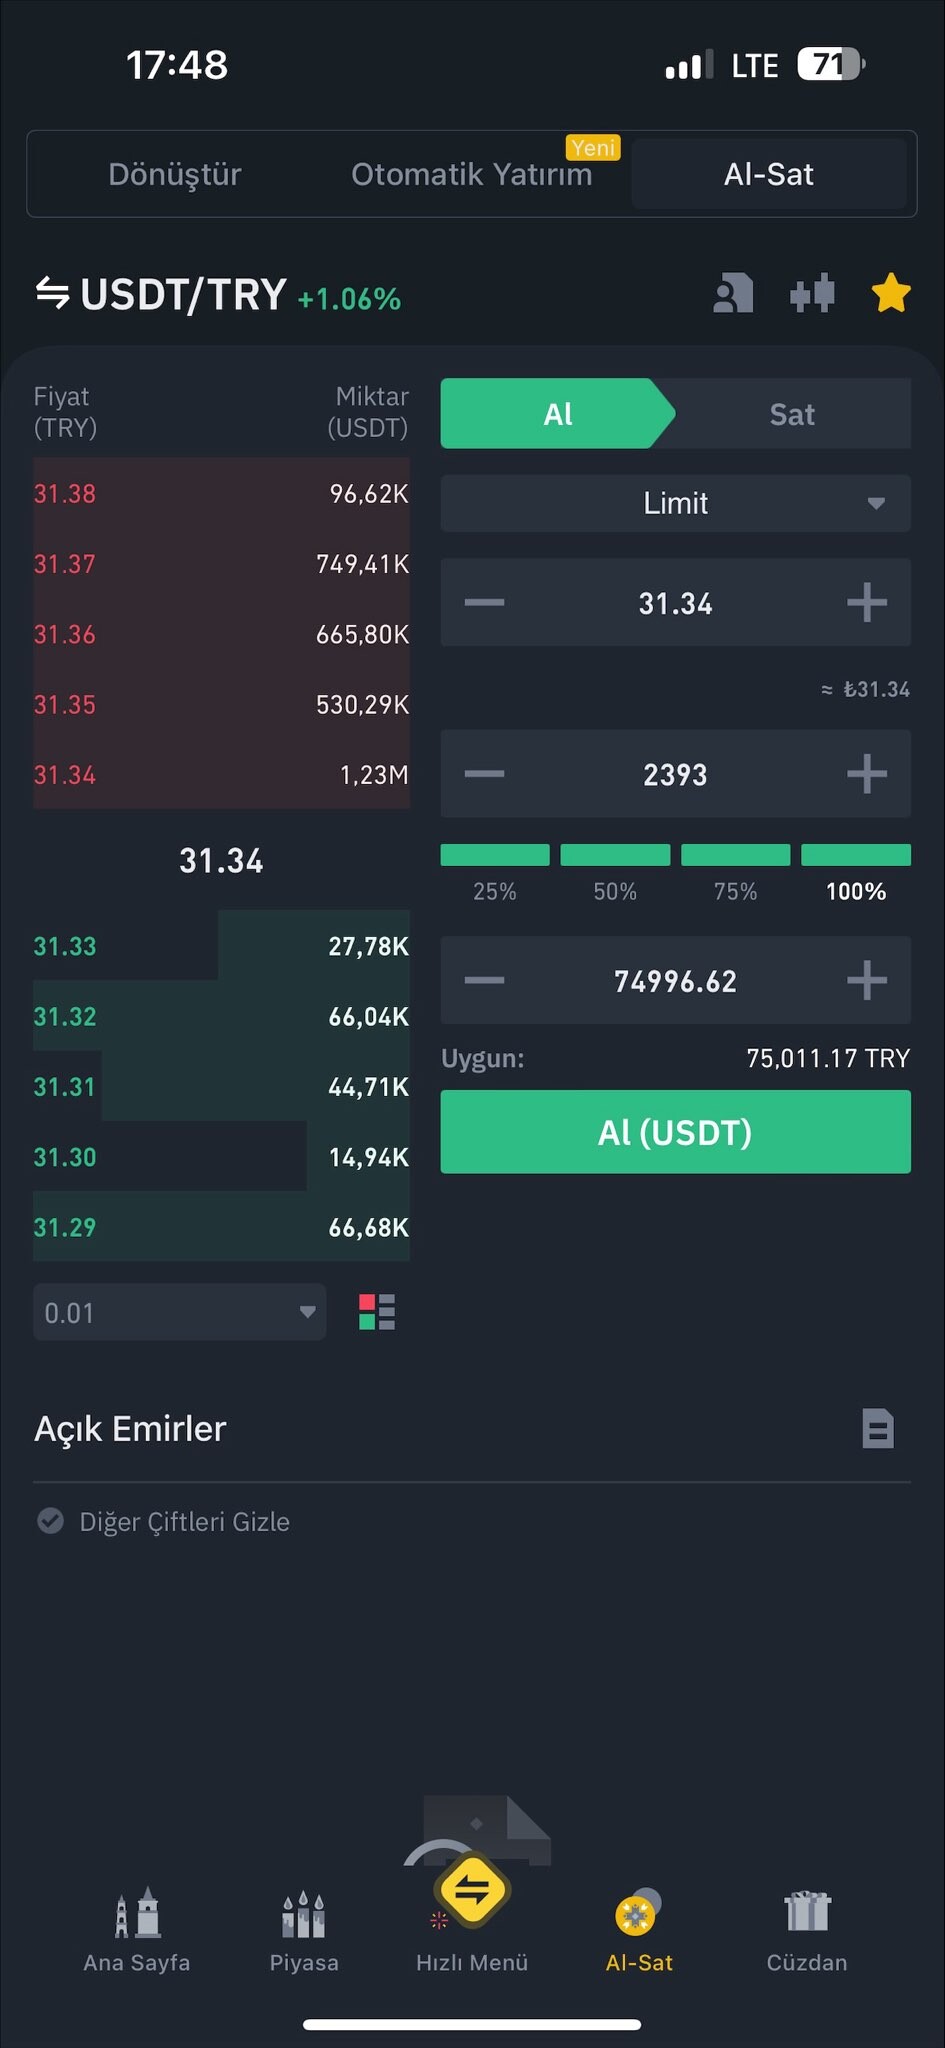Image resolution: width=945 pixels, height=2048 pixels.
Task: Switch to Sat sell side
Action: click(792, 414)
